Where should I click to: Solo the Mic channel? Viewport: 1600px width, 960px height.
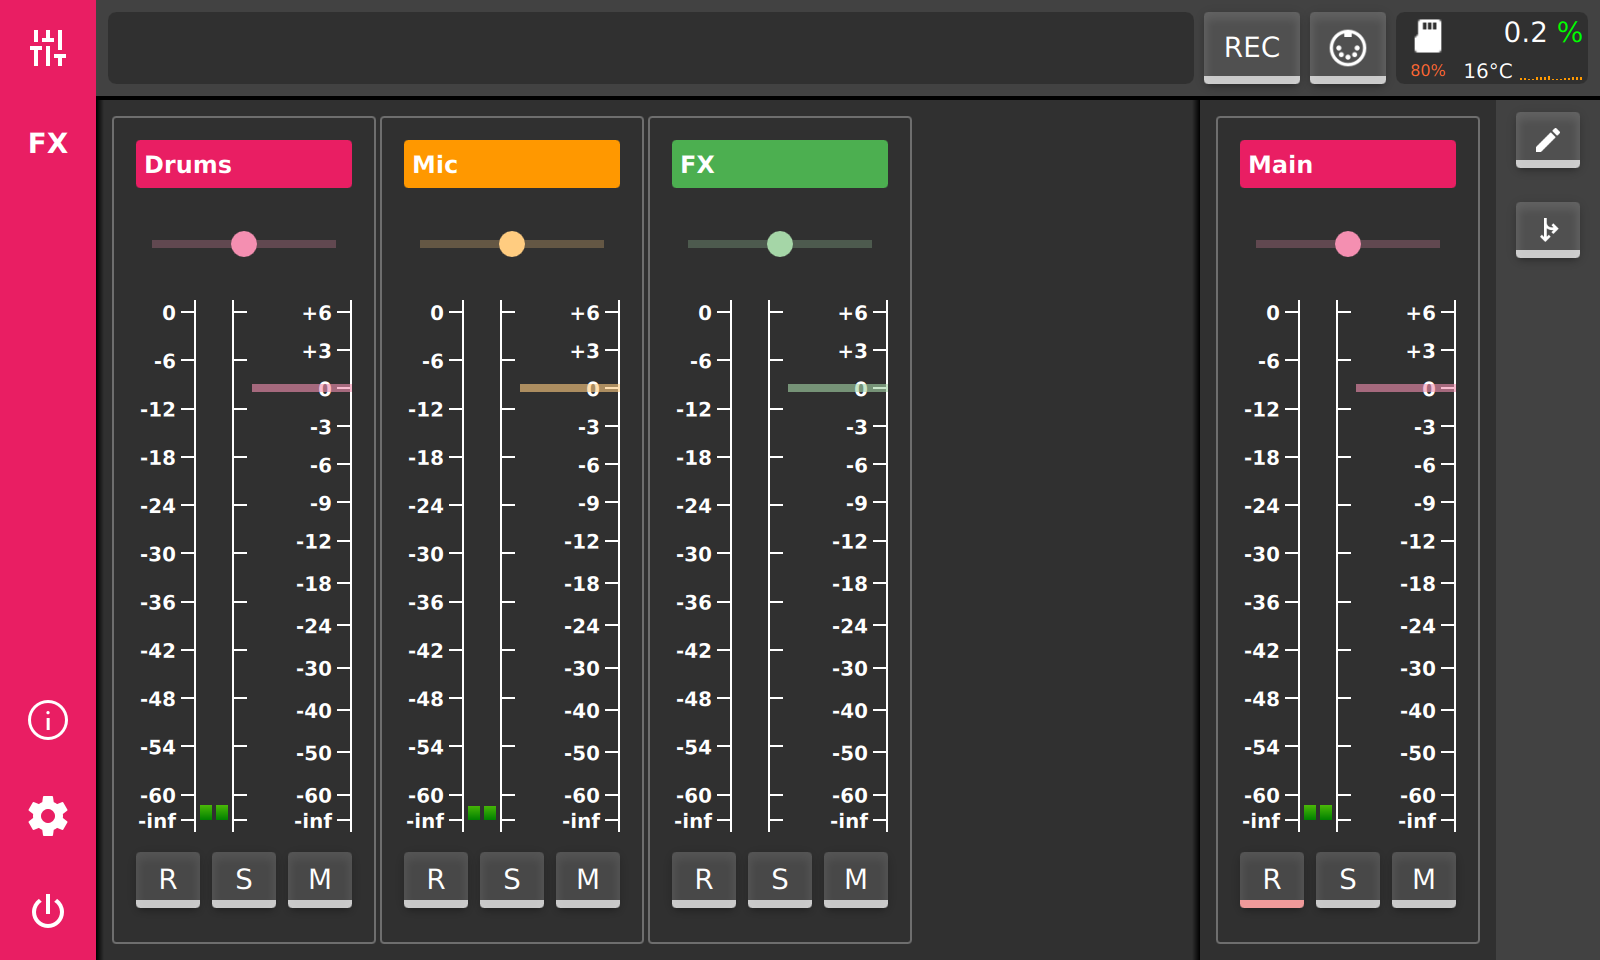tap(512, 880)
